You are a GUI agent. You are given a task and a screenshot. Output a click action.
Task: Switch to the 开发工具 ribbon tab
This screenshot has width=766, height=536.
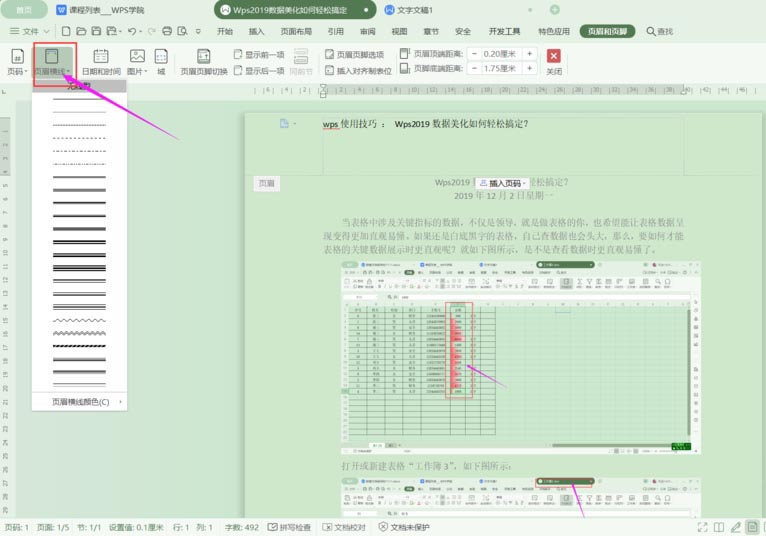(x=504, y=31)
